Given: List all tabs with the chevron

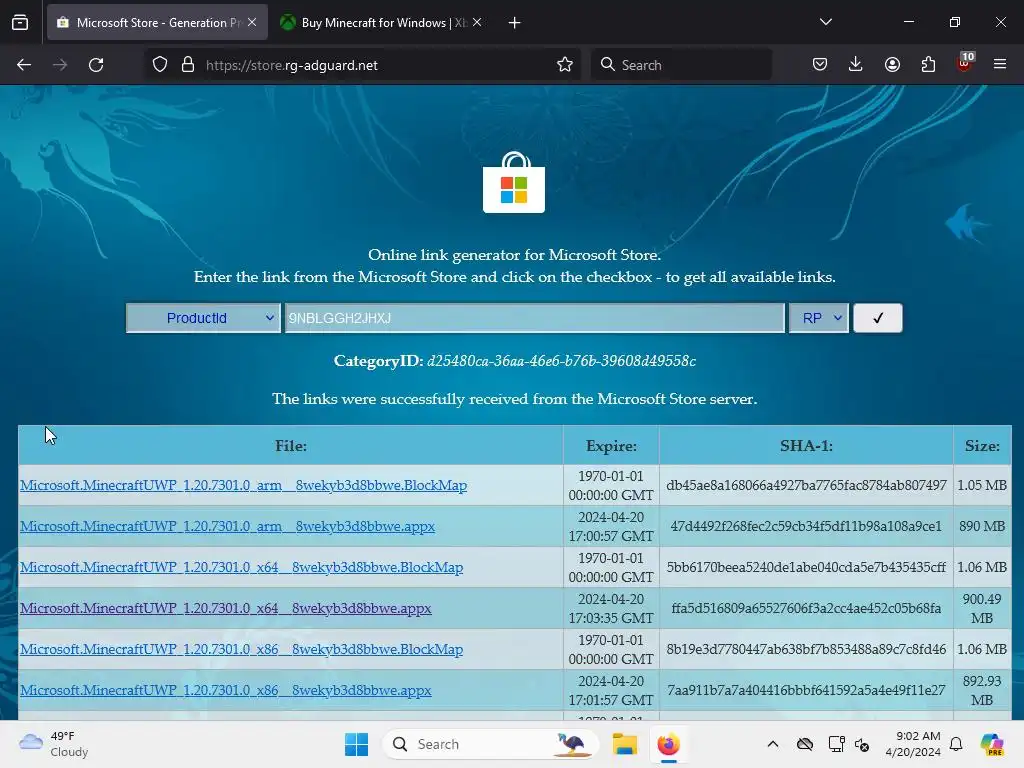Looking at the screenshot, I should [x=825, y=22].
